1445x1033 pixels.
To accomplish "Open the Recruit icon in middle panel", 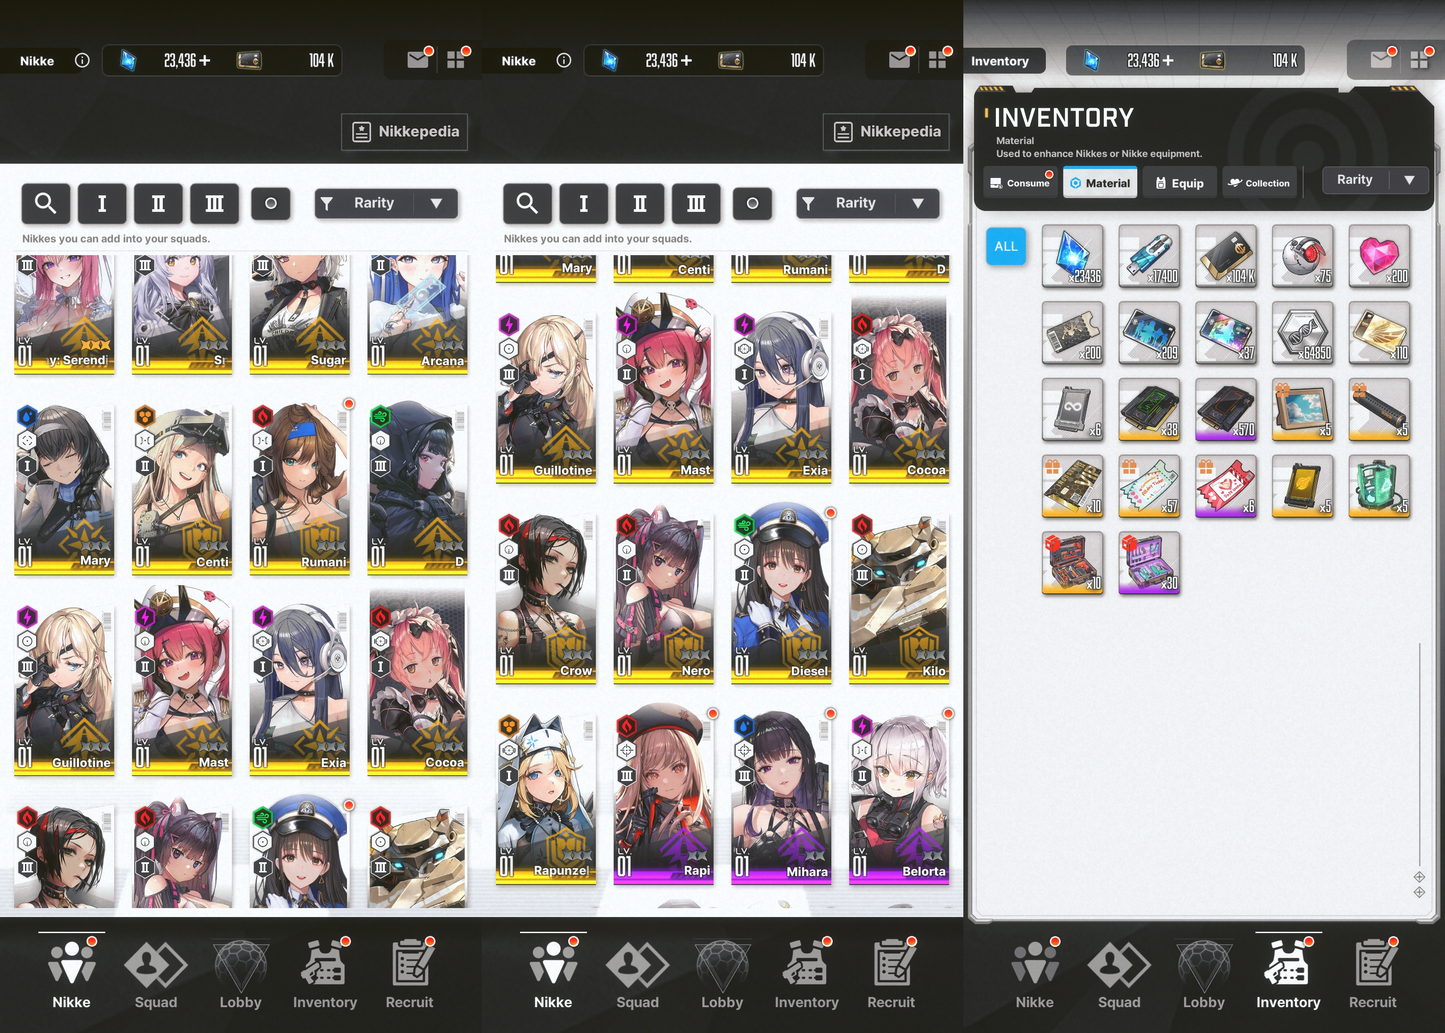I will click(891, 975).
